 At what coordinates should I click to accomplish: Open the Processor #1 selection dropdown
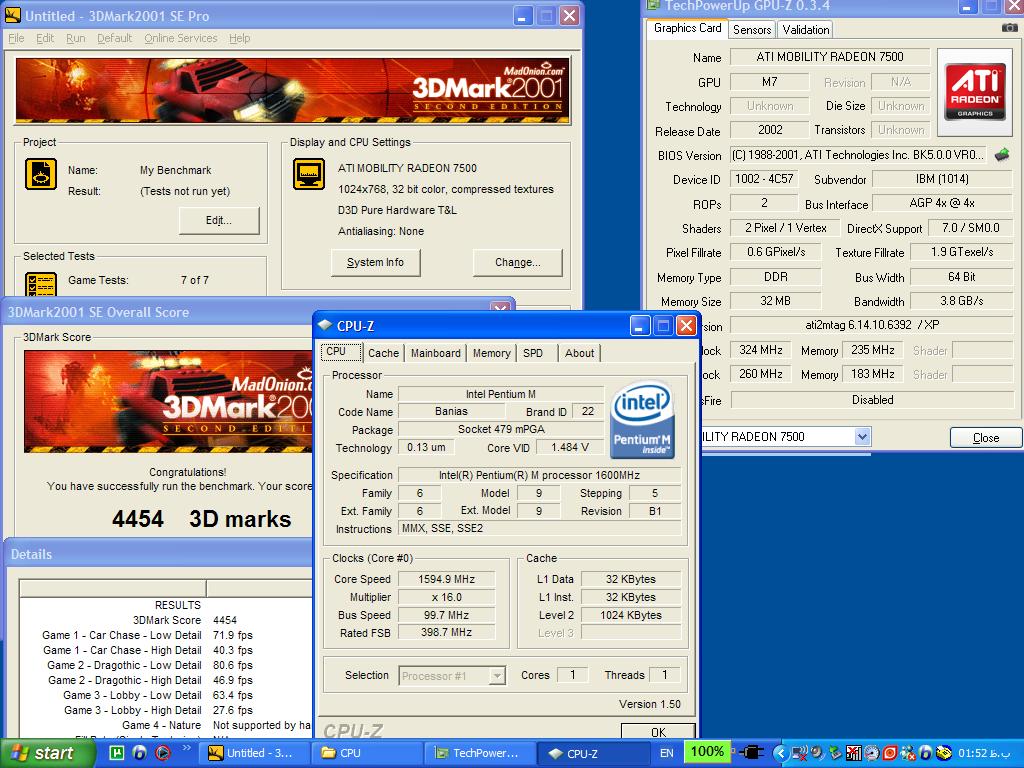497,675
